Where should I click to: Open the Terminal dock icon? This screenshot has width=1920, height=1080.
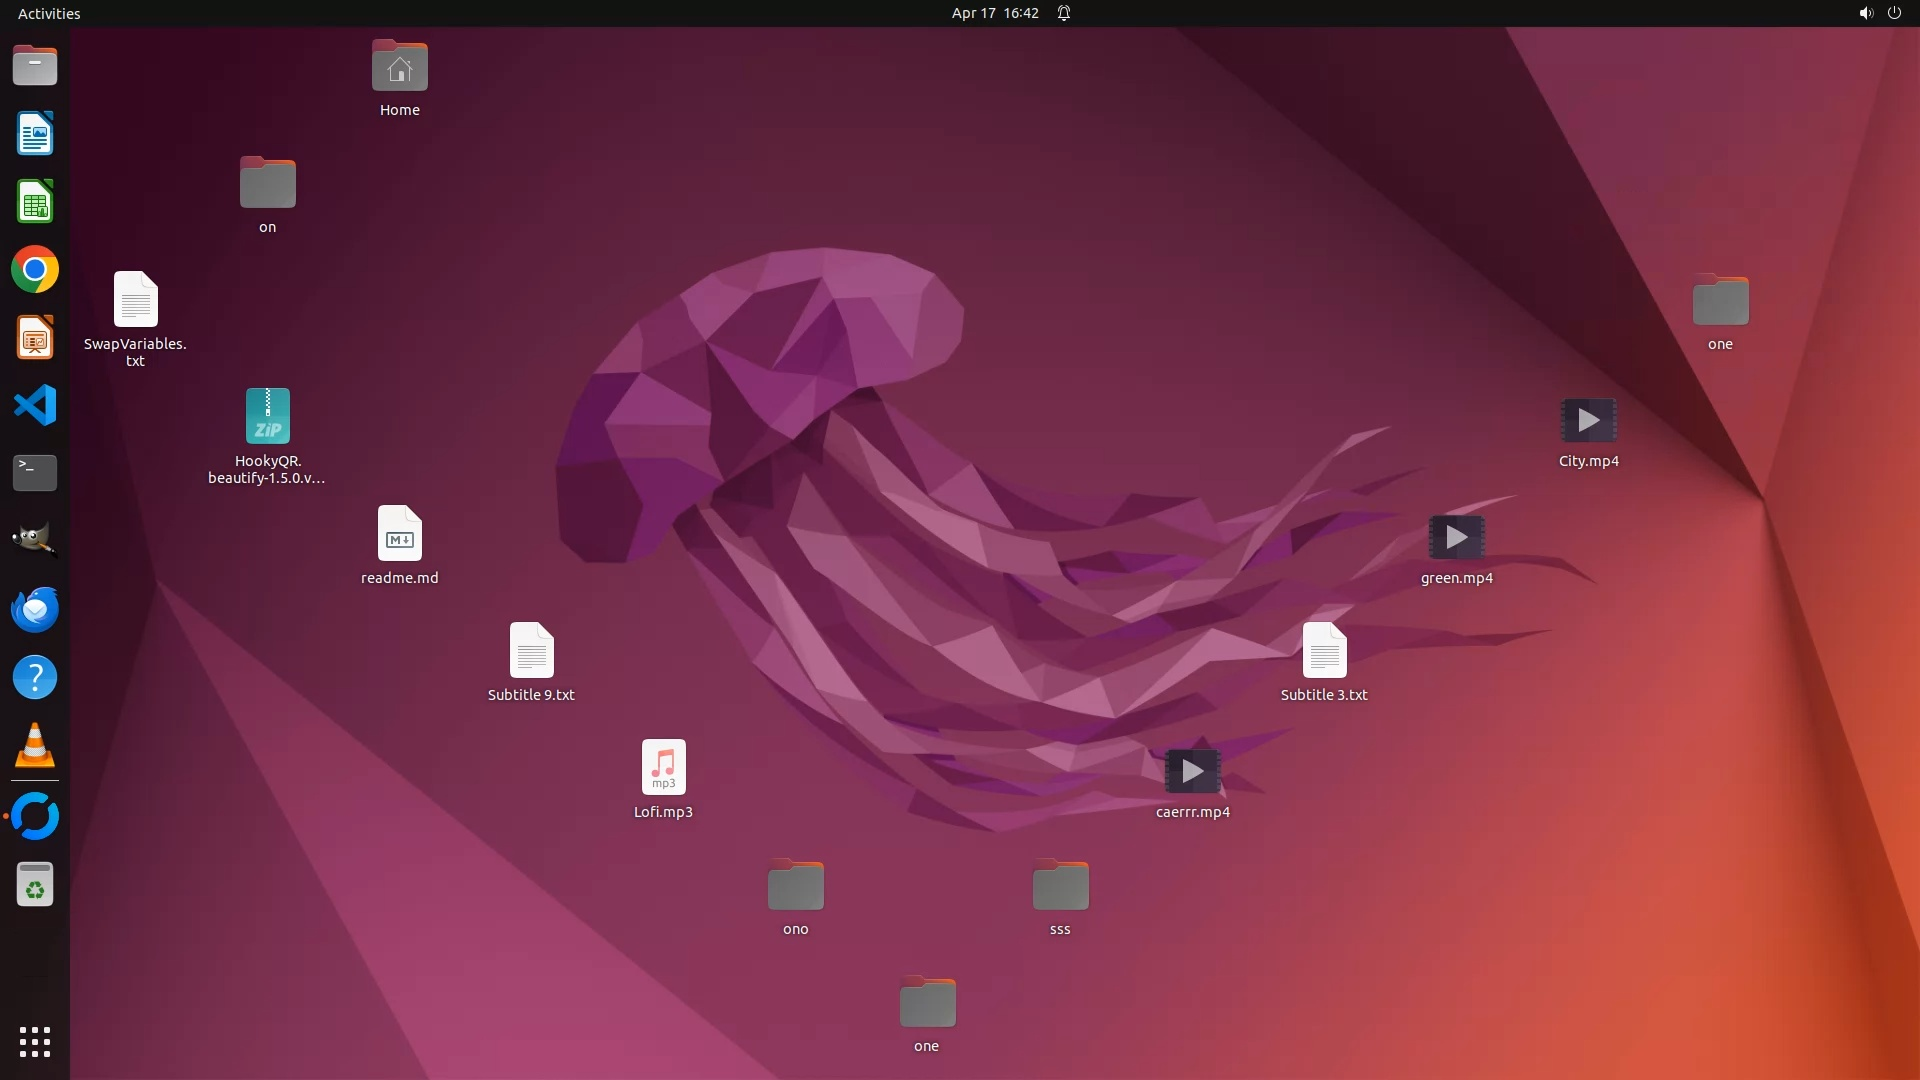coord(35,473)
